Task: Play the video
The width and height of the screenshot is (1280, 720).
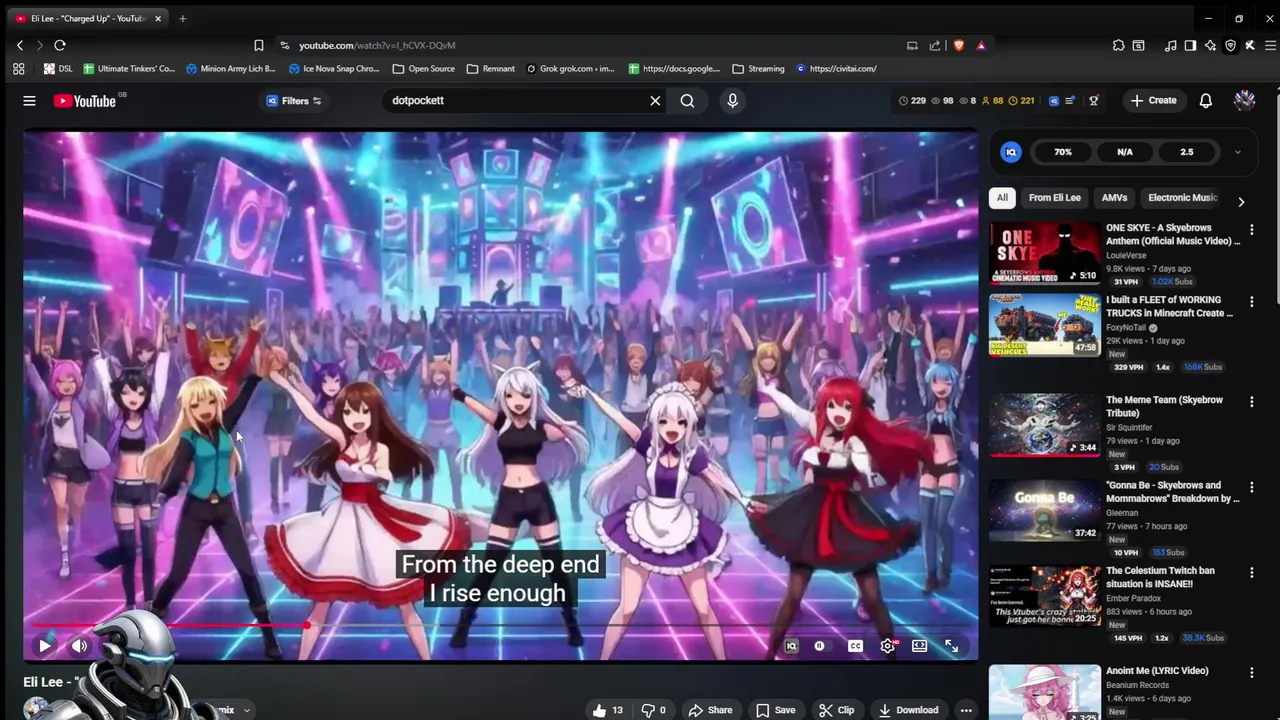Action: (x=45, y=646)
